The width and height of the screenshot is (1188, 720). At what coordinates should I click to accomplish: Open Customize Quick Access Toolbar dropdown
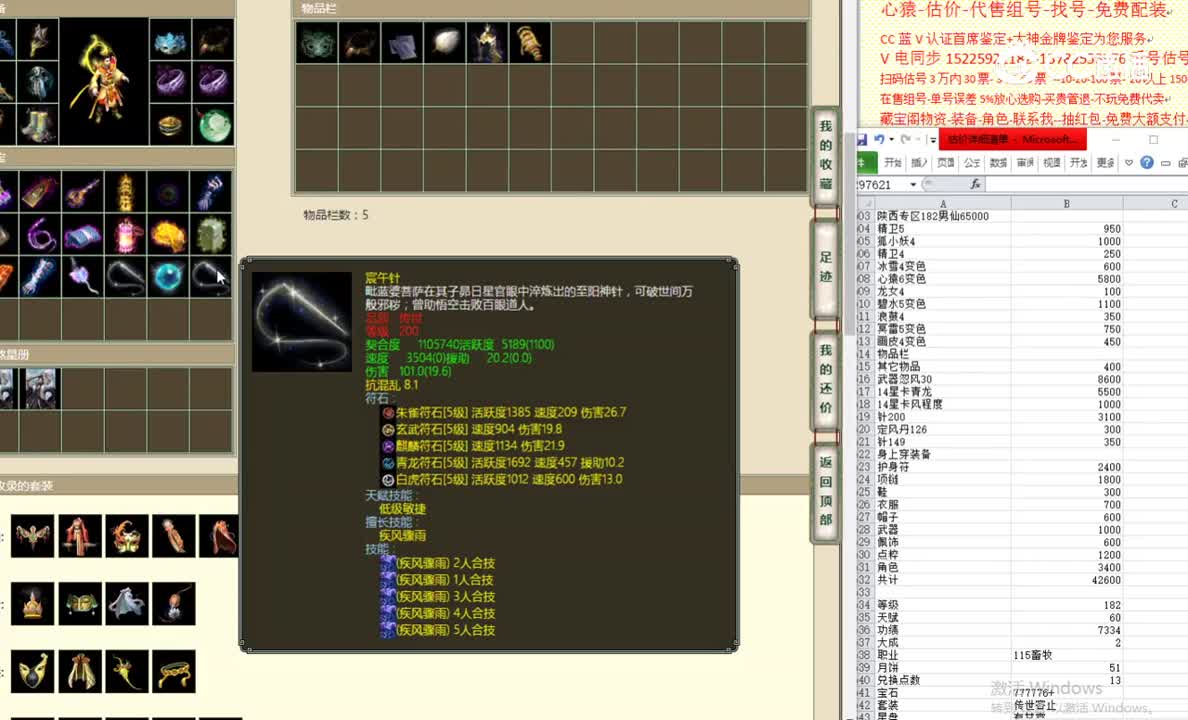(933, 140)
